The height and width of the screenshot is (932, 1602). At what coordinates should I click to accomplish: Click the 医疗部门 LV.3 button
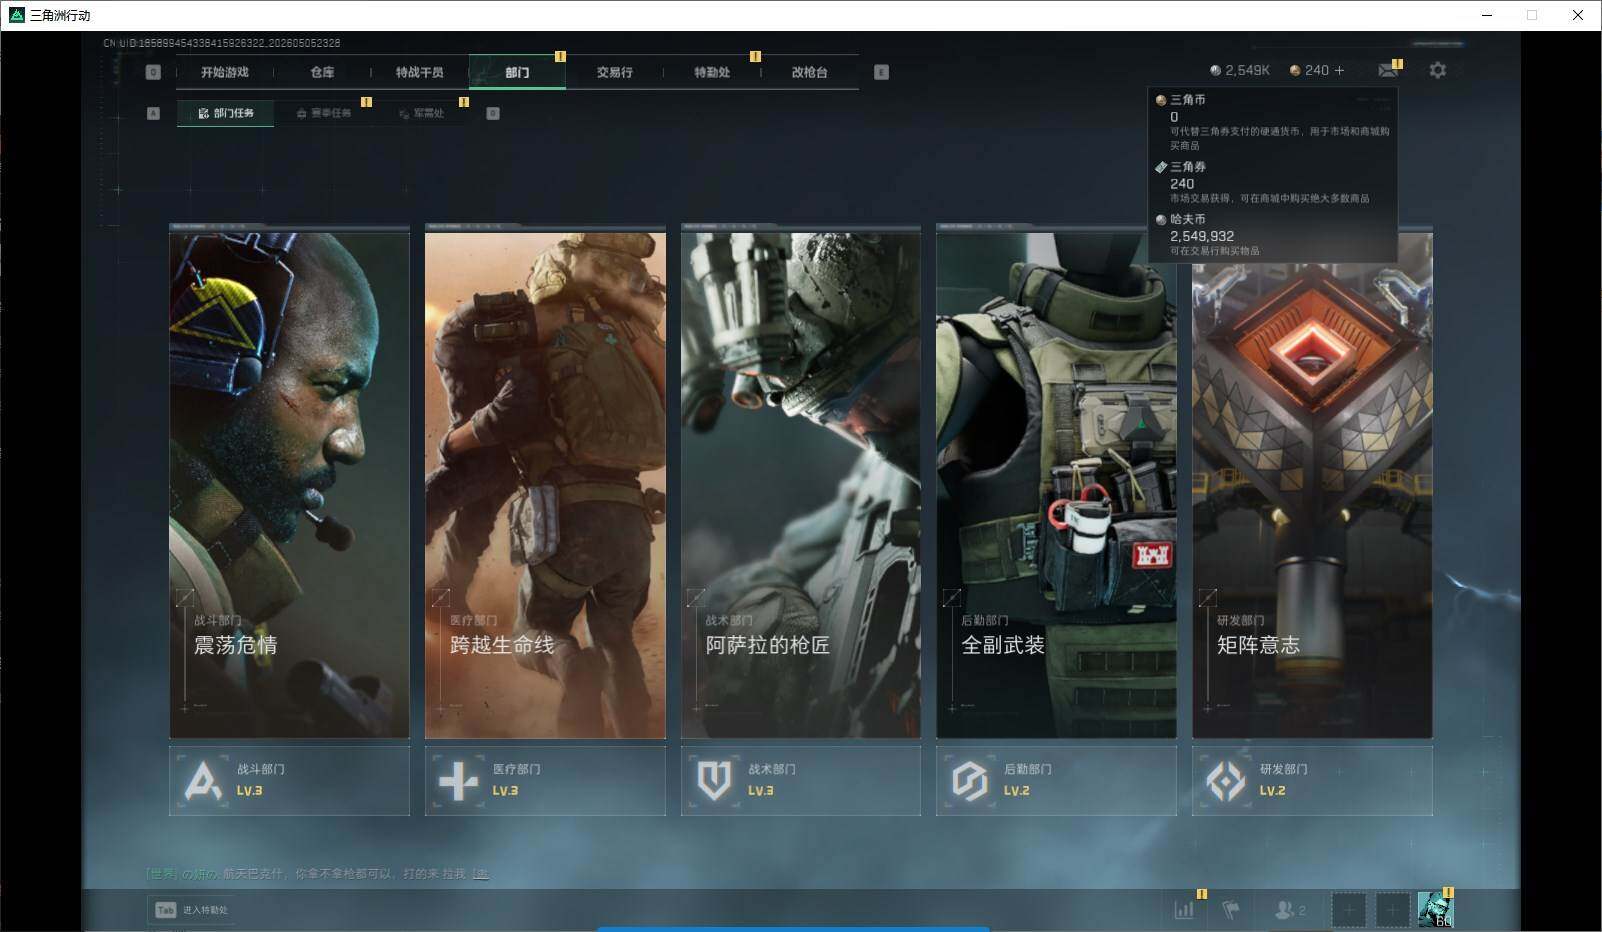545,780
